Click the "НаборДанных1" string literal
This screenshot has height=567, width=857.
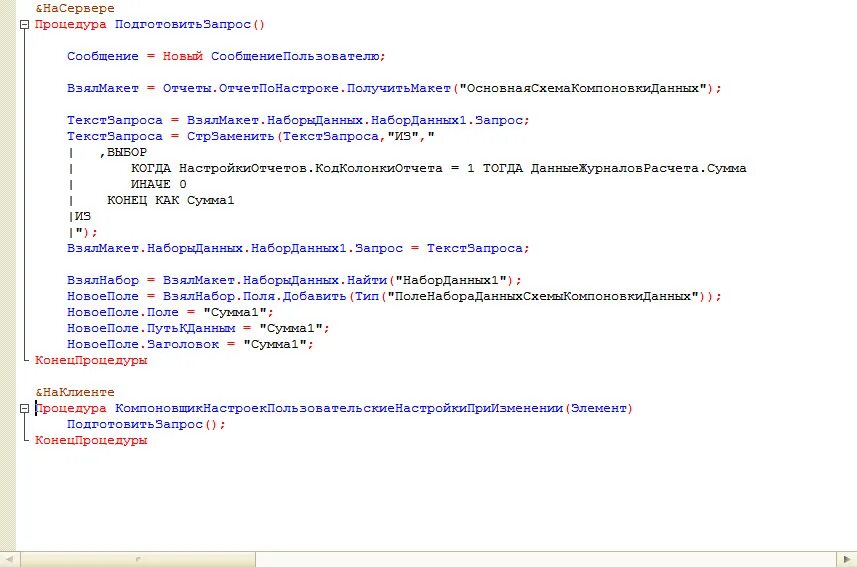pos(451,280)
